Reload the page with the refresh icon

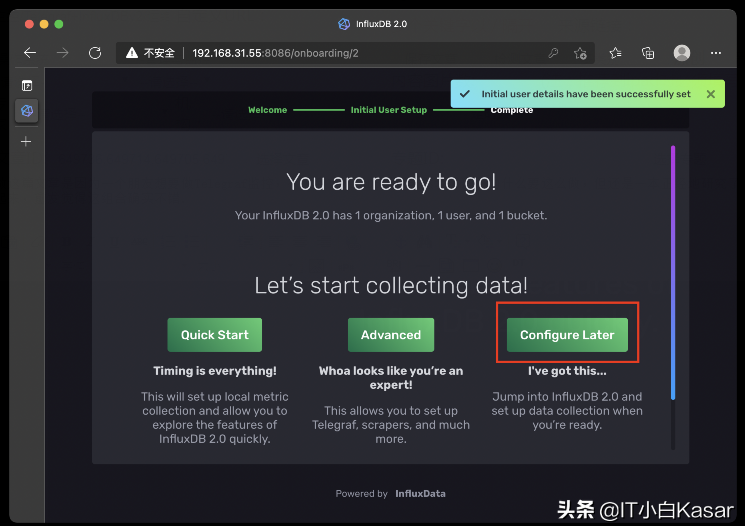coord(95,53)
